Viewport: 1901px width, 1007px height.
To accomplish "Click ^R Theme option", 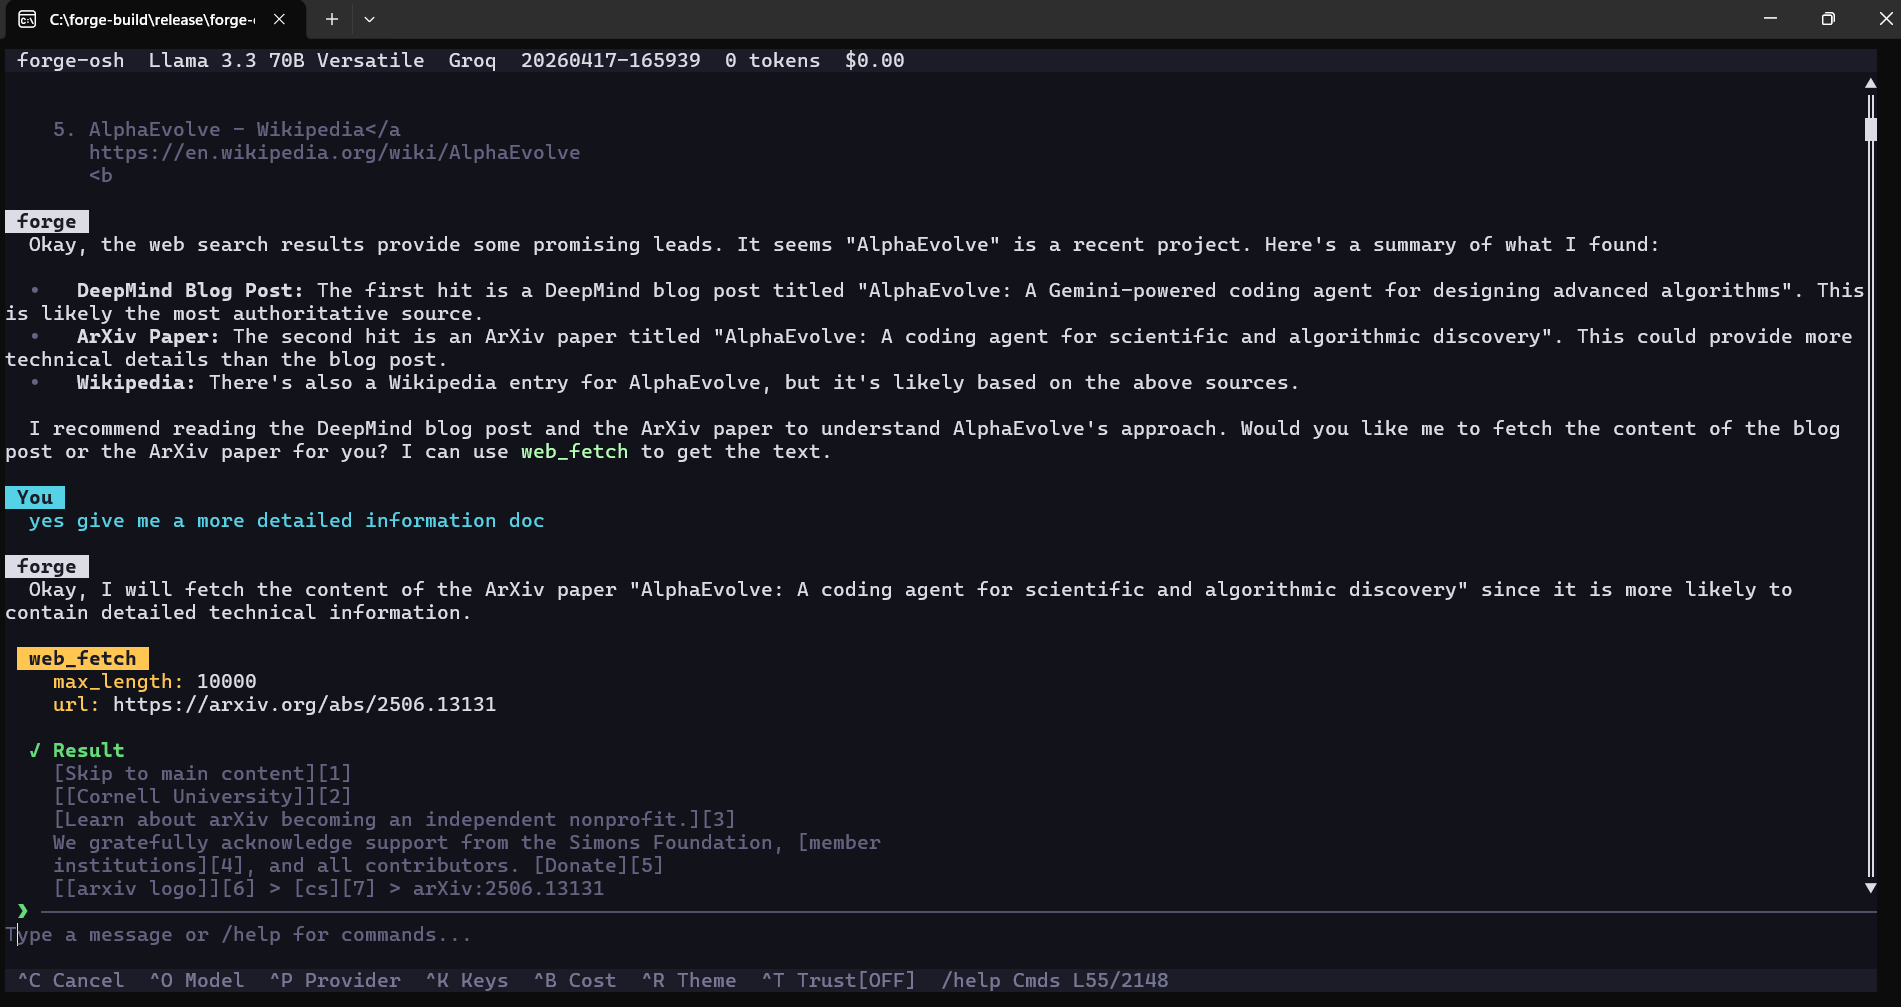I will (689, 981).
